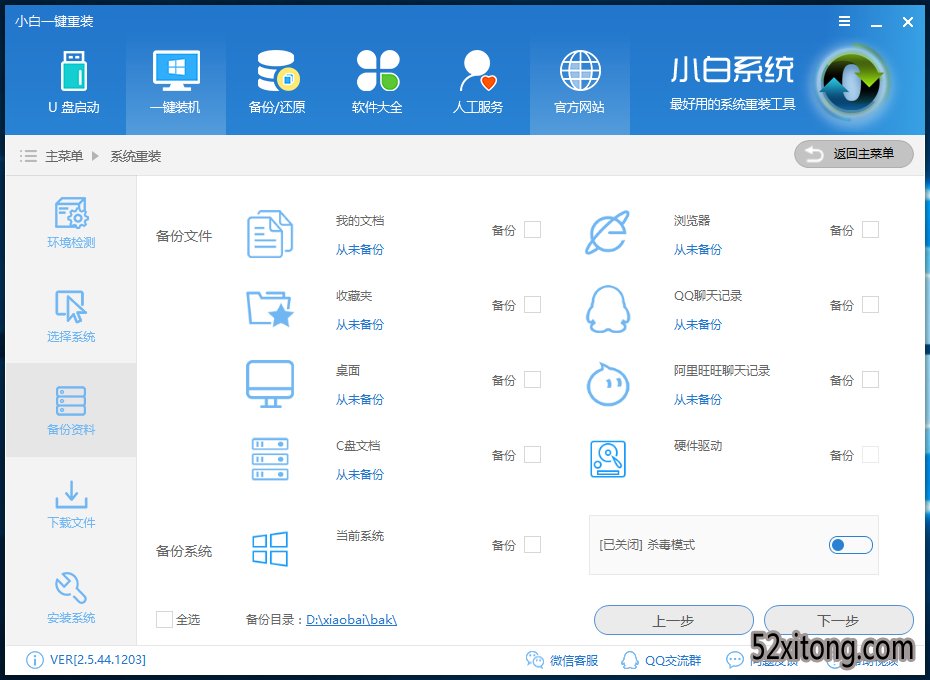This screenshot has width=930, height=680.
Task: Click 从未备份 status under 我的文档
Action: click(x=359, y=250)
